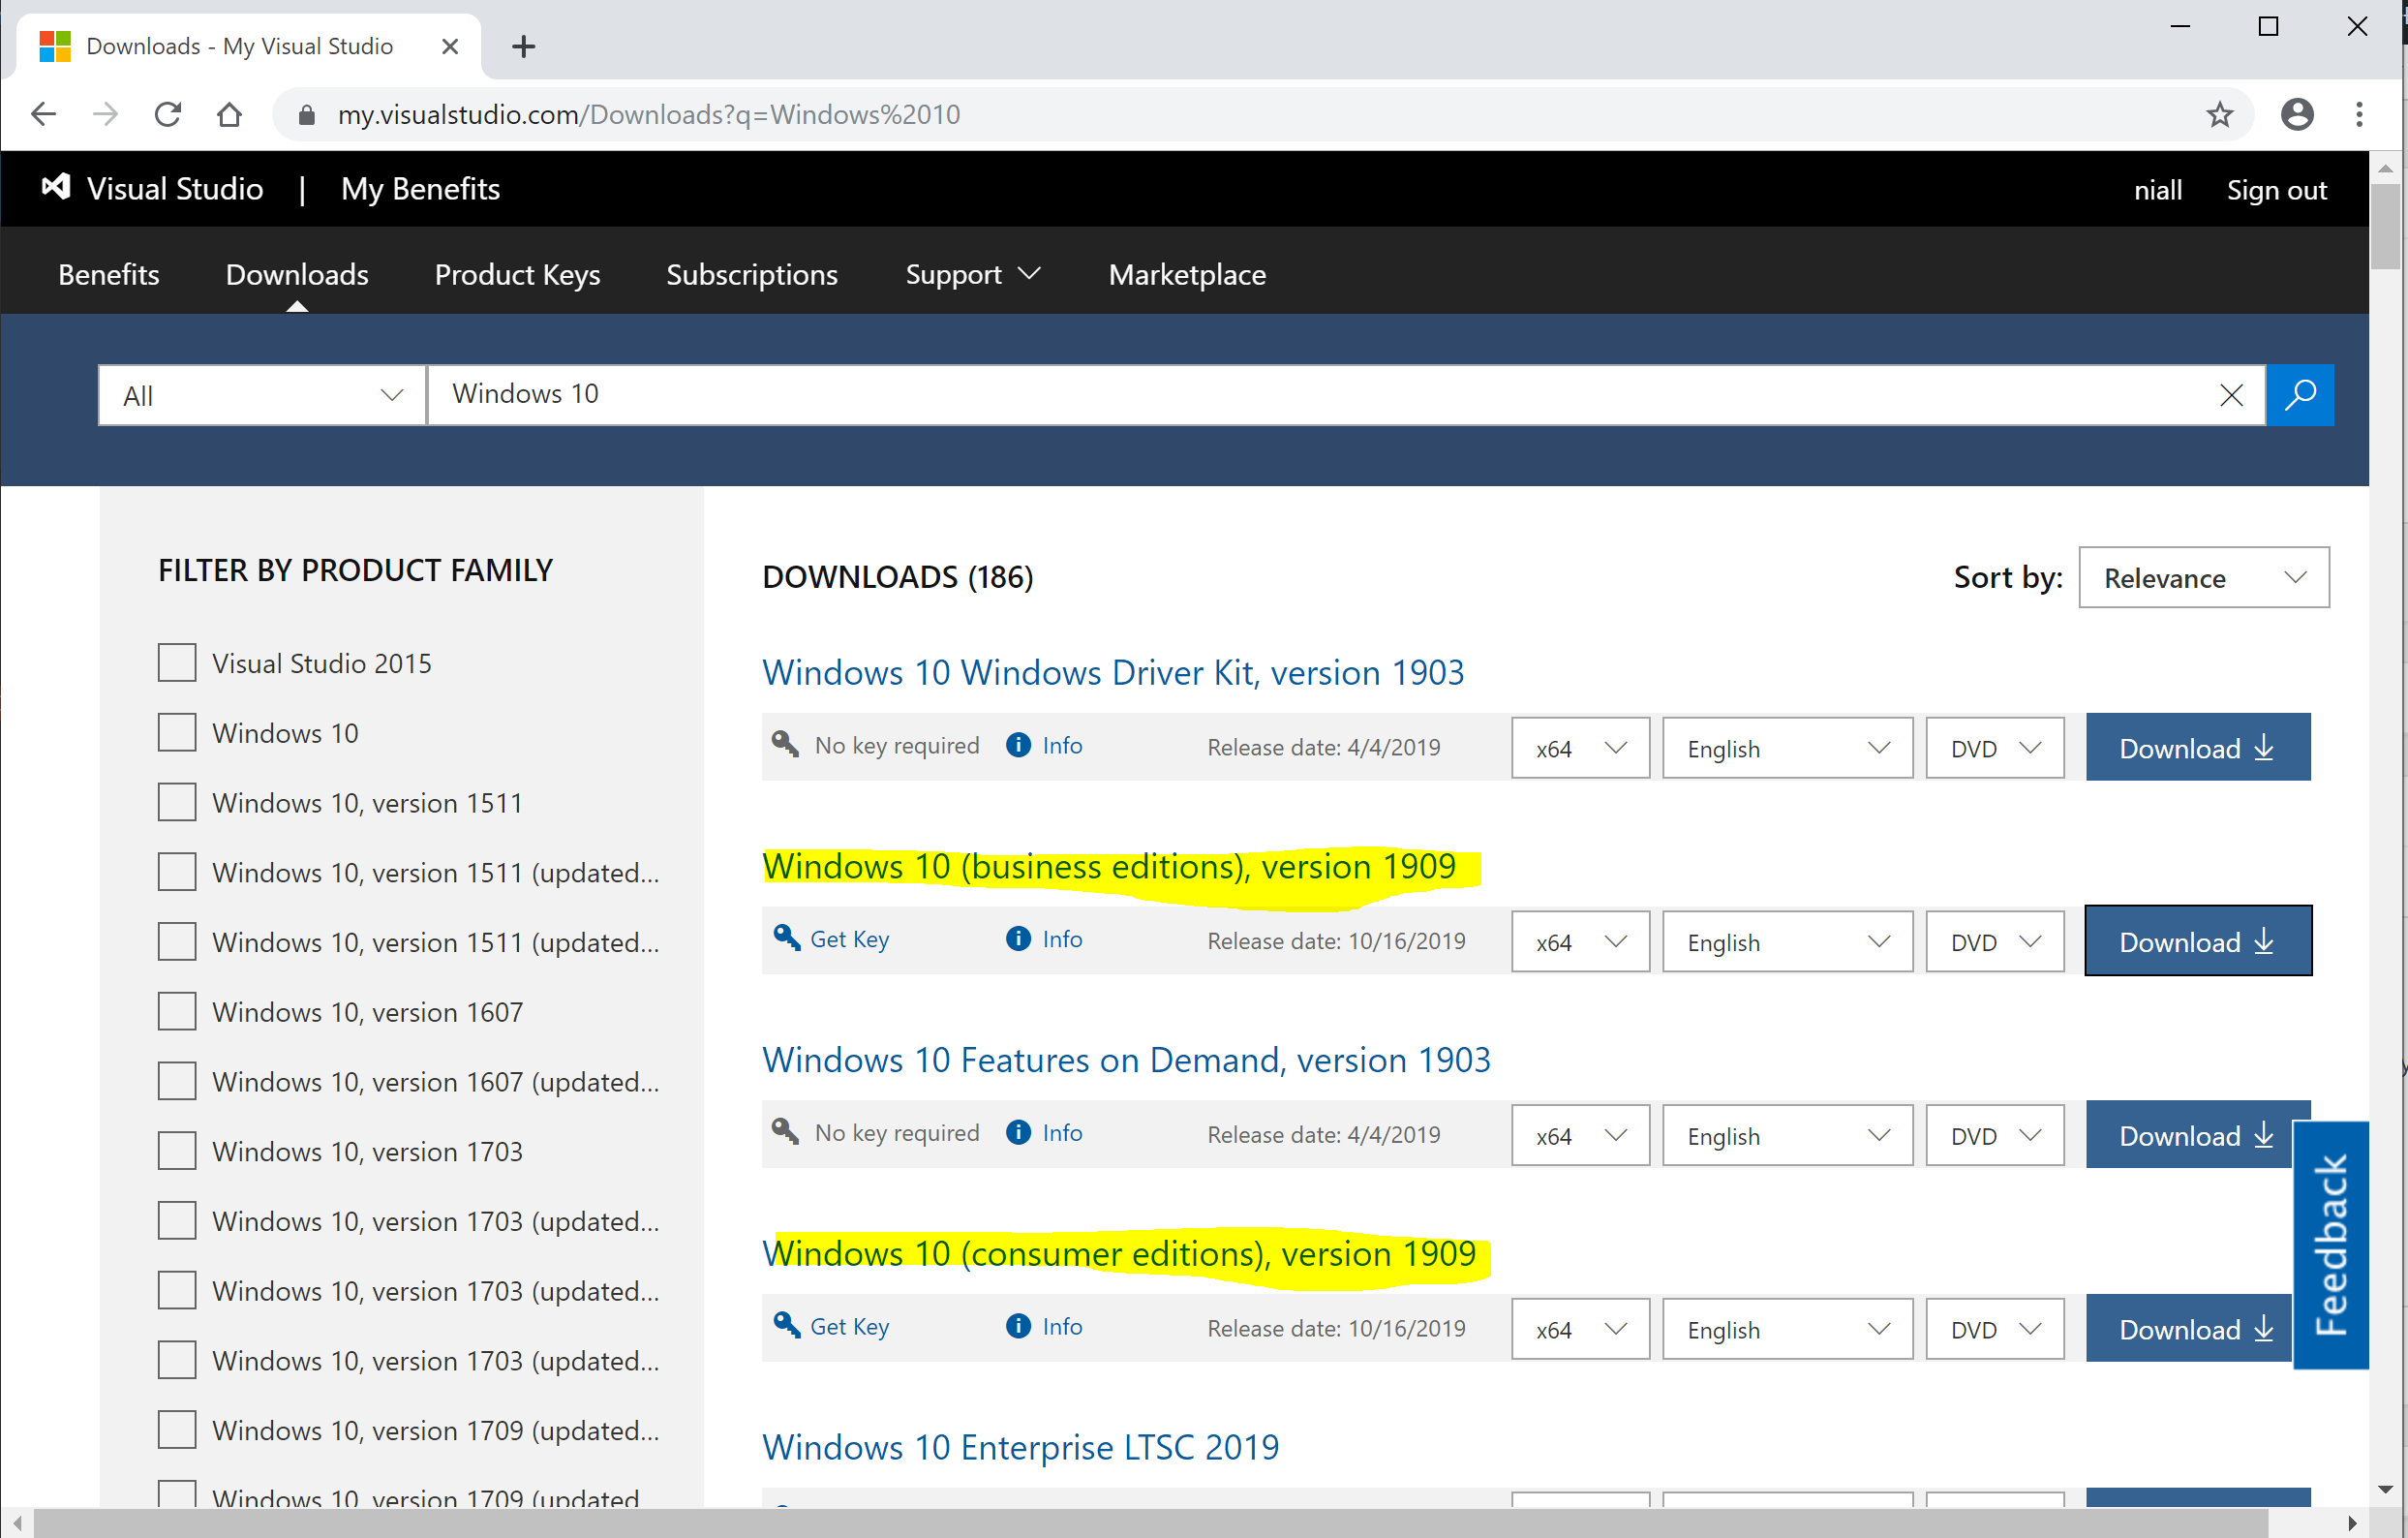Click the browser back arrow
The width and height of the screenshot is (2408, 1538).
pos(43,114)
